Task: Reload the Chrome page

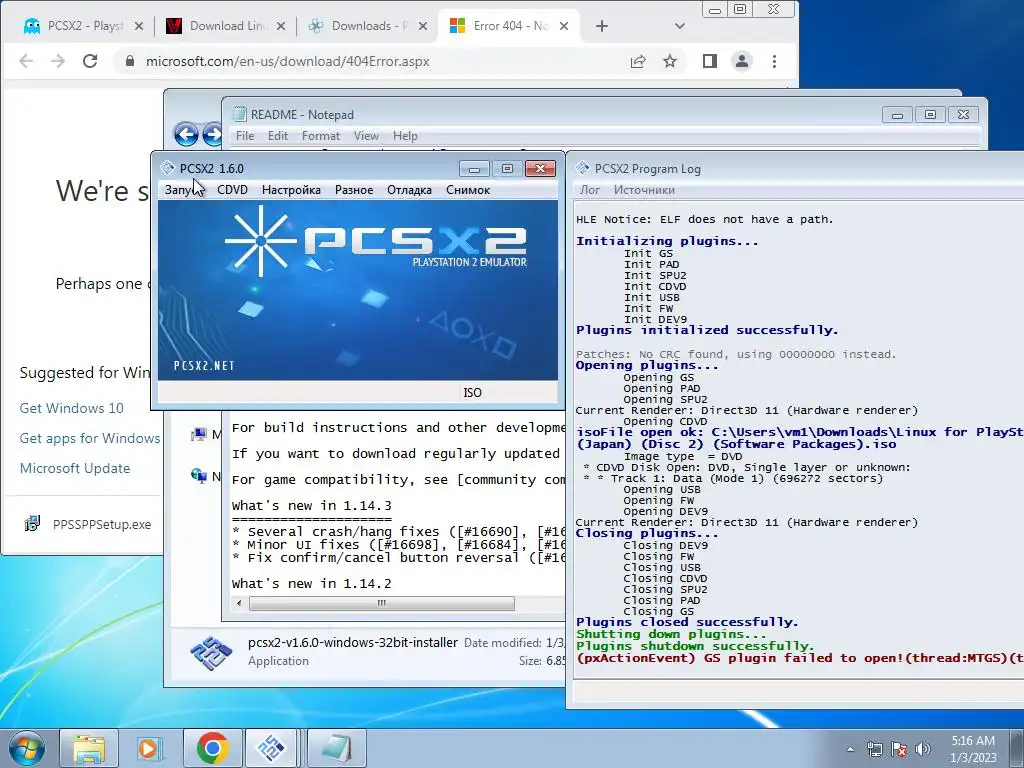Action: click(x=90, y=61)
